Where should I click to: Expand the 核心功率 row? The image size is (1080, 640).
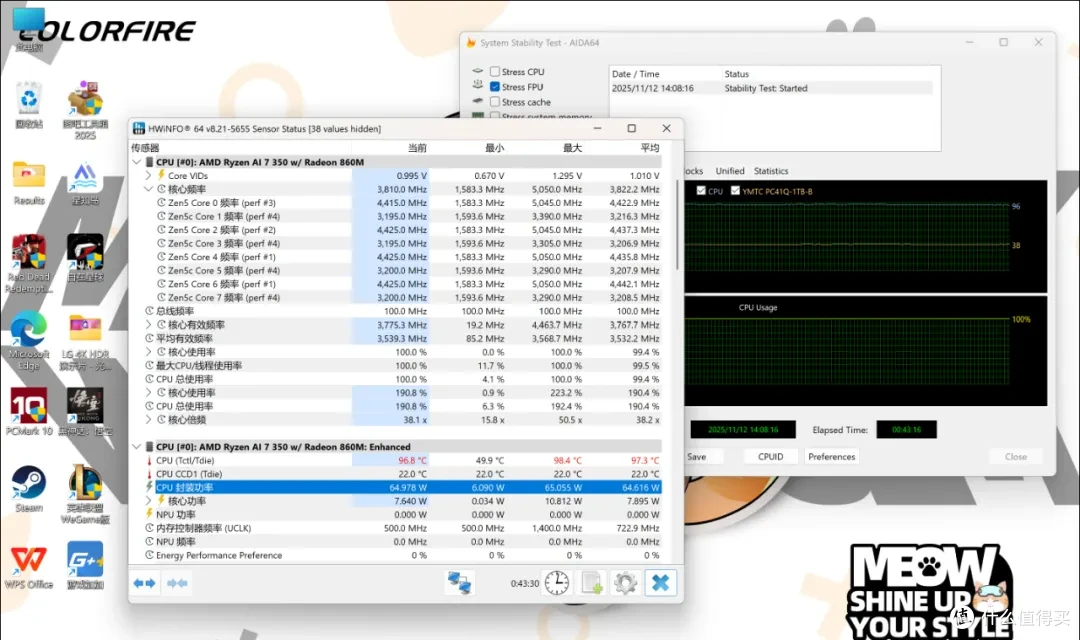[148, 501]
